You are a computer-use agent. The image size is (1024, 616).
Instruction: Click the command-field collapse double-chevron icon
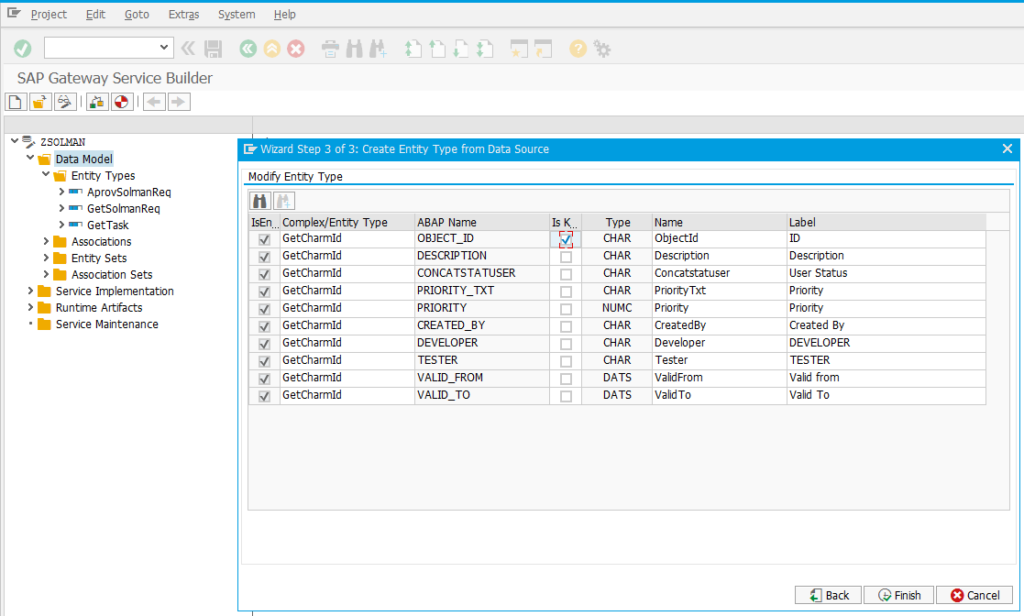(x=188, y=48)
